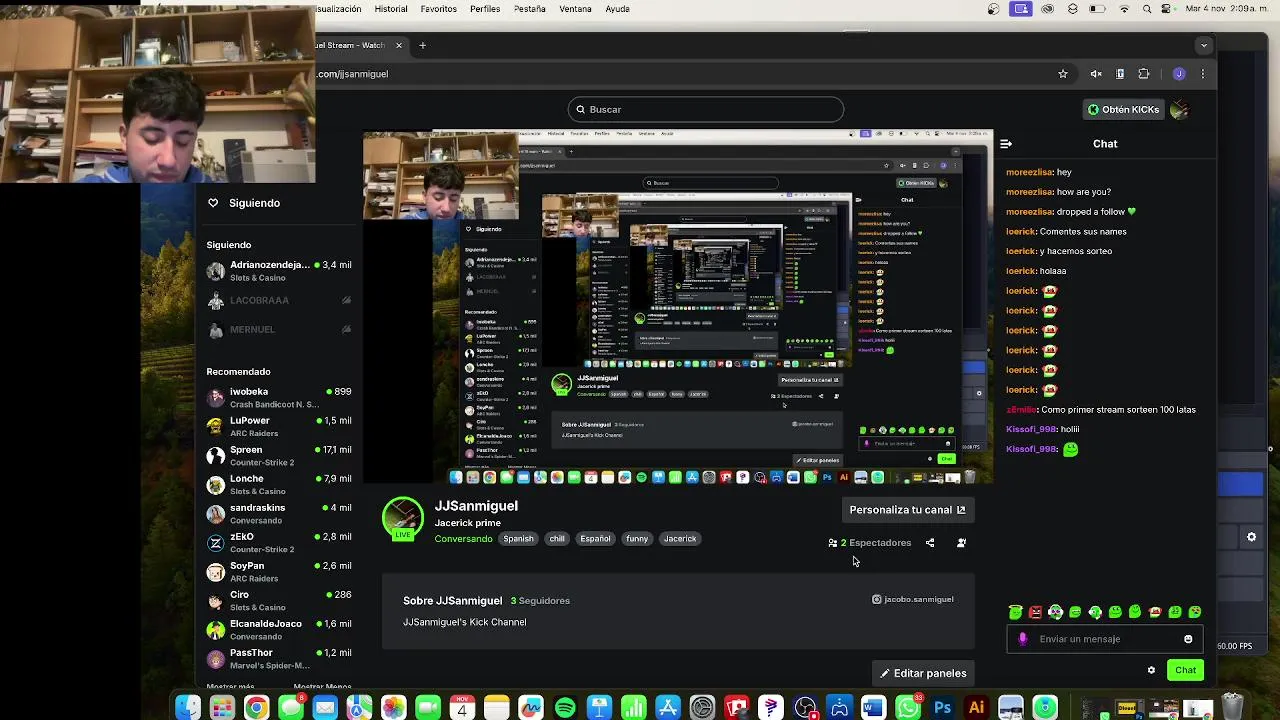Screen dimensions: 1280x720
Task: Open ElcanaldeJoaco channel
Action: pyautogui.click(x=279, y=630)
